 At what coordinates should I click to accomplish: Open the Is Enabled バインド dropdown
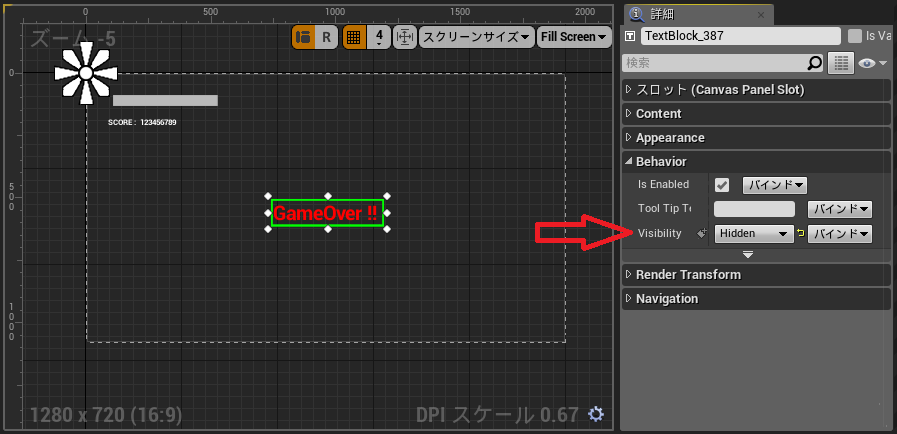point(775,185)
